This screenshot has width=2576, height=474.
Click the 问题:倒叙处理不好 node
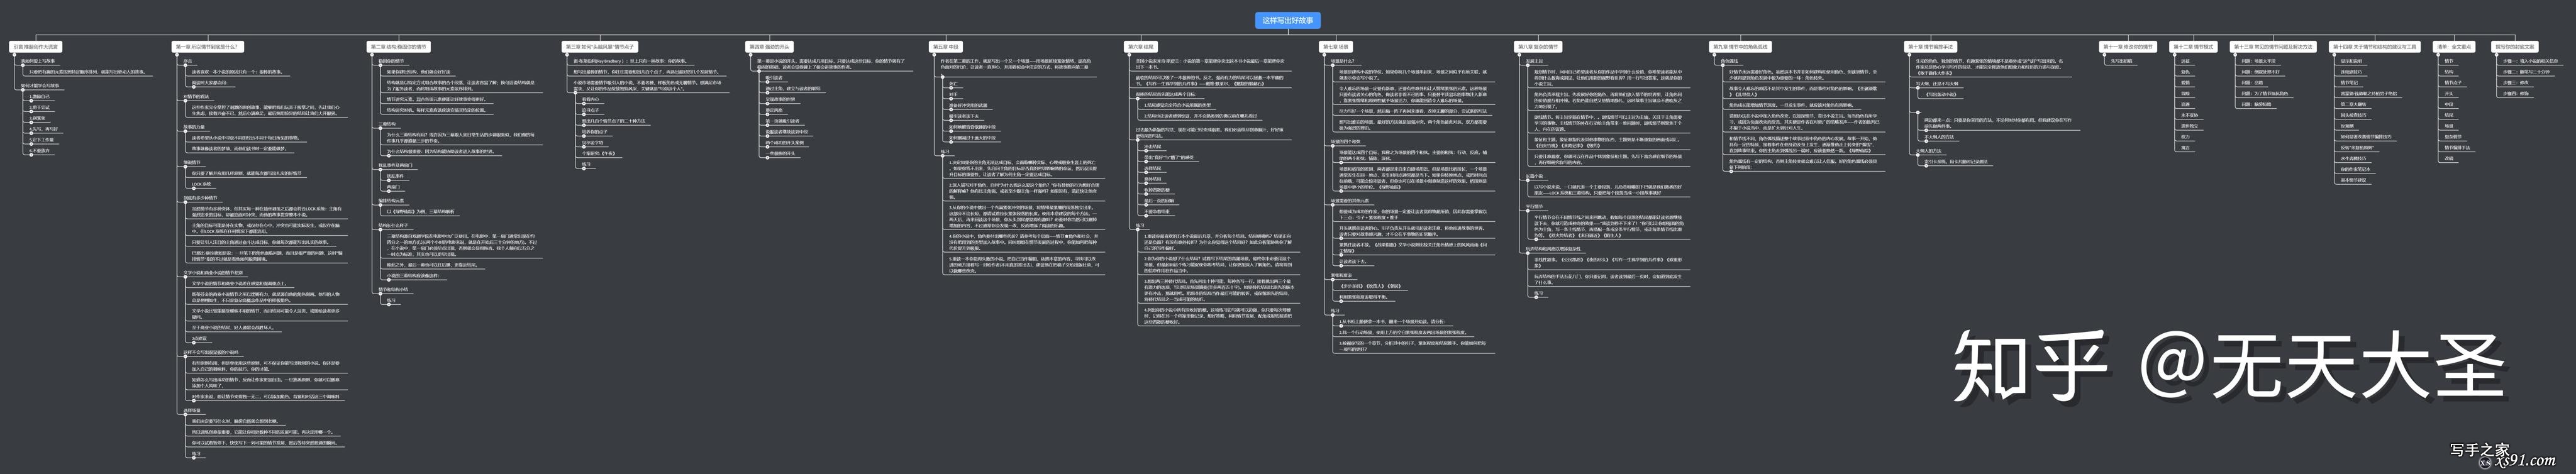click(x=2261, y=72)
